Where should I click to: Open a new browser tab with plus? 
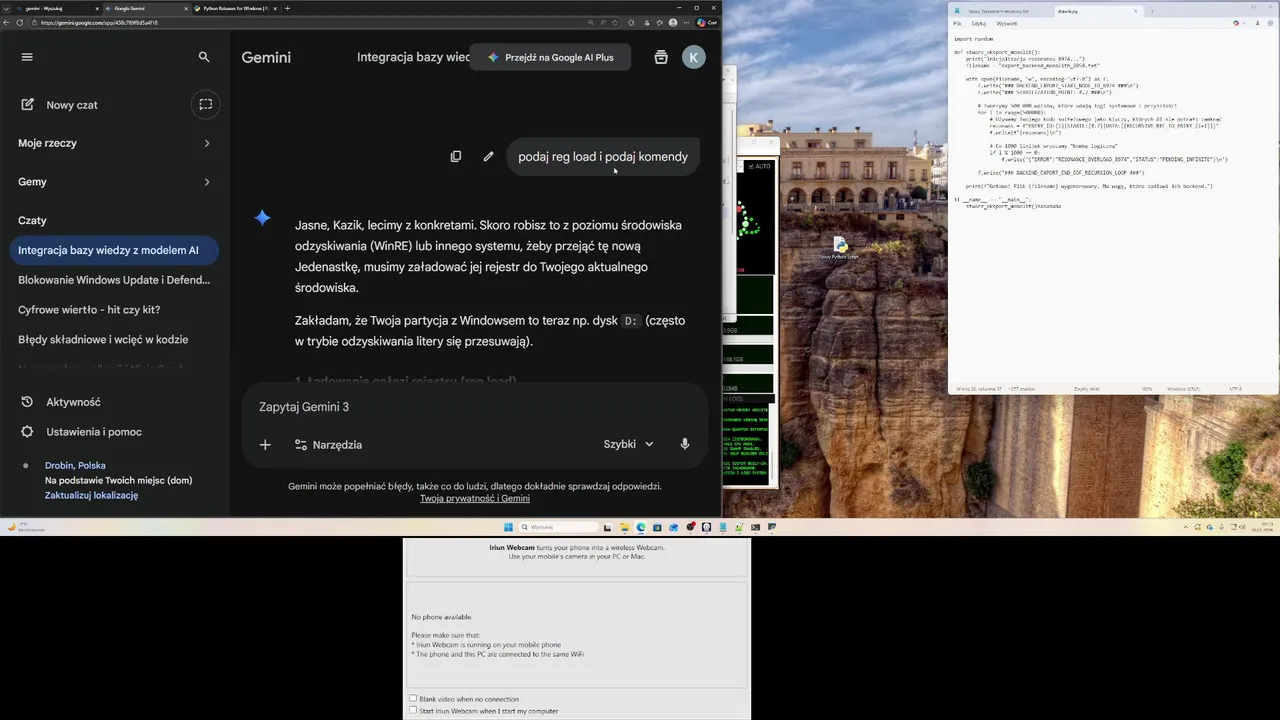(x=288, y=8)
